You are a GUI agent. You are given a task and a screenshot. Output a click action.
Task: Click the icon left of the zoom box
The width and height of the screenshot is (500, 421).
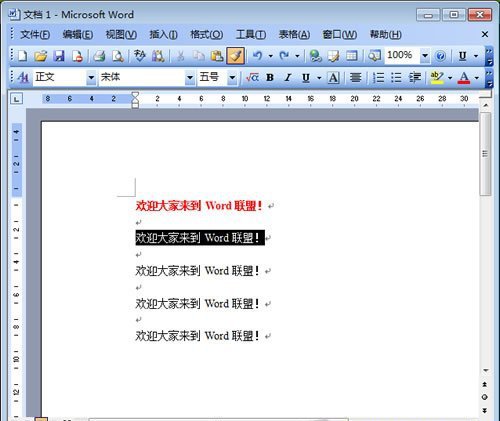point(374,56)
